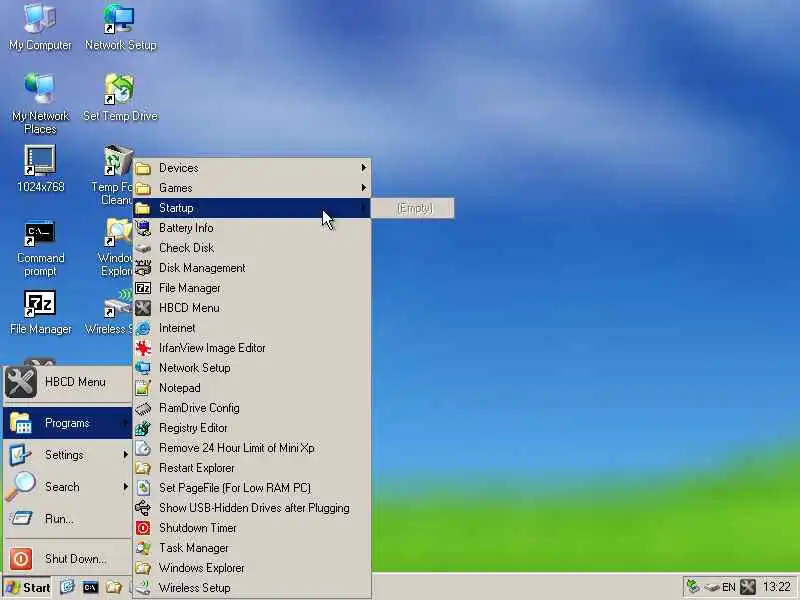The width and height of the screenshot is (800, 600).
Task: Expand the Games submenu
Action: pos(252,188)
